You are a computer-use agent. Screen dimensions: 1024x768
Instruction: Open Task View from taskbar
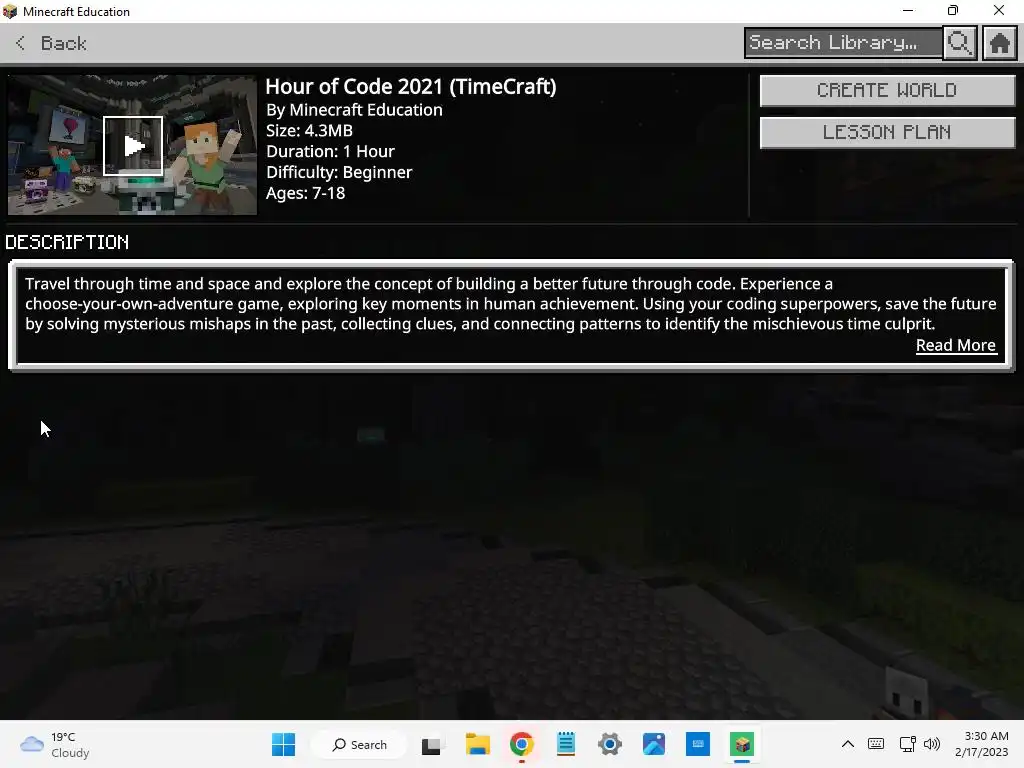(x=431, y=744)
